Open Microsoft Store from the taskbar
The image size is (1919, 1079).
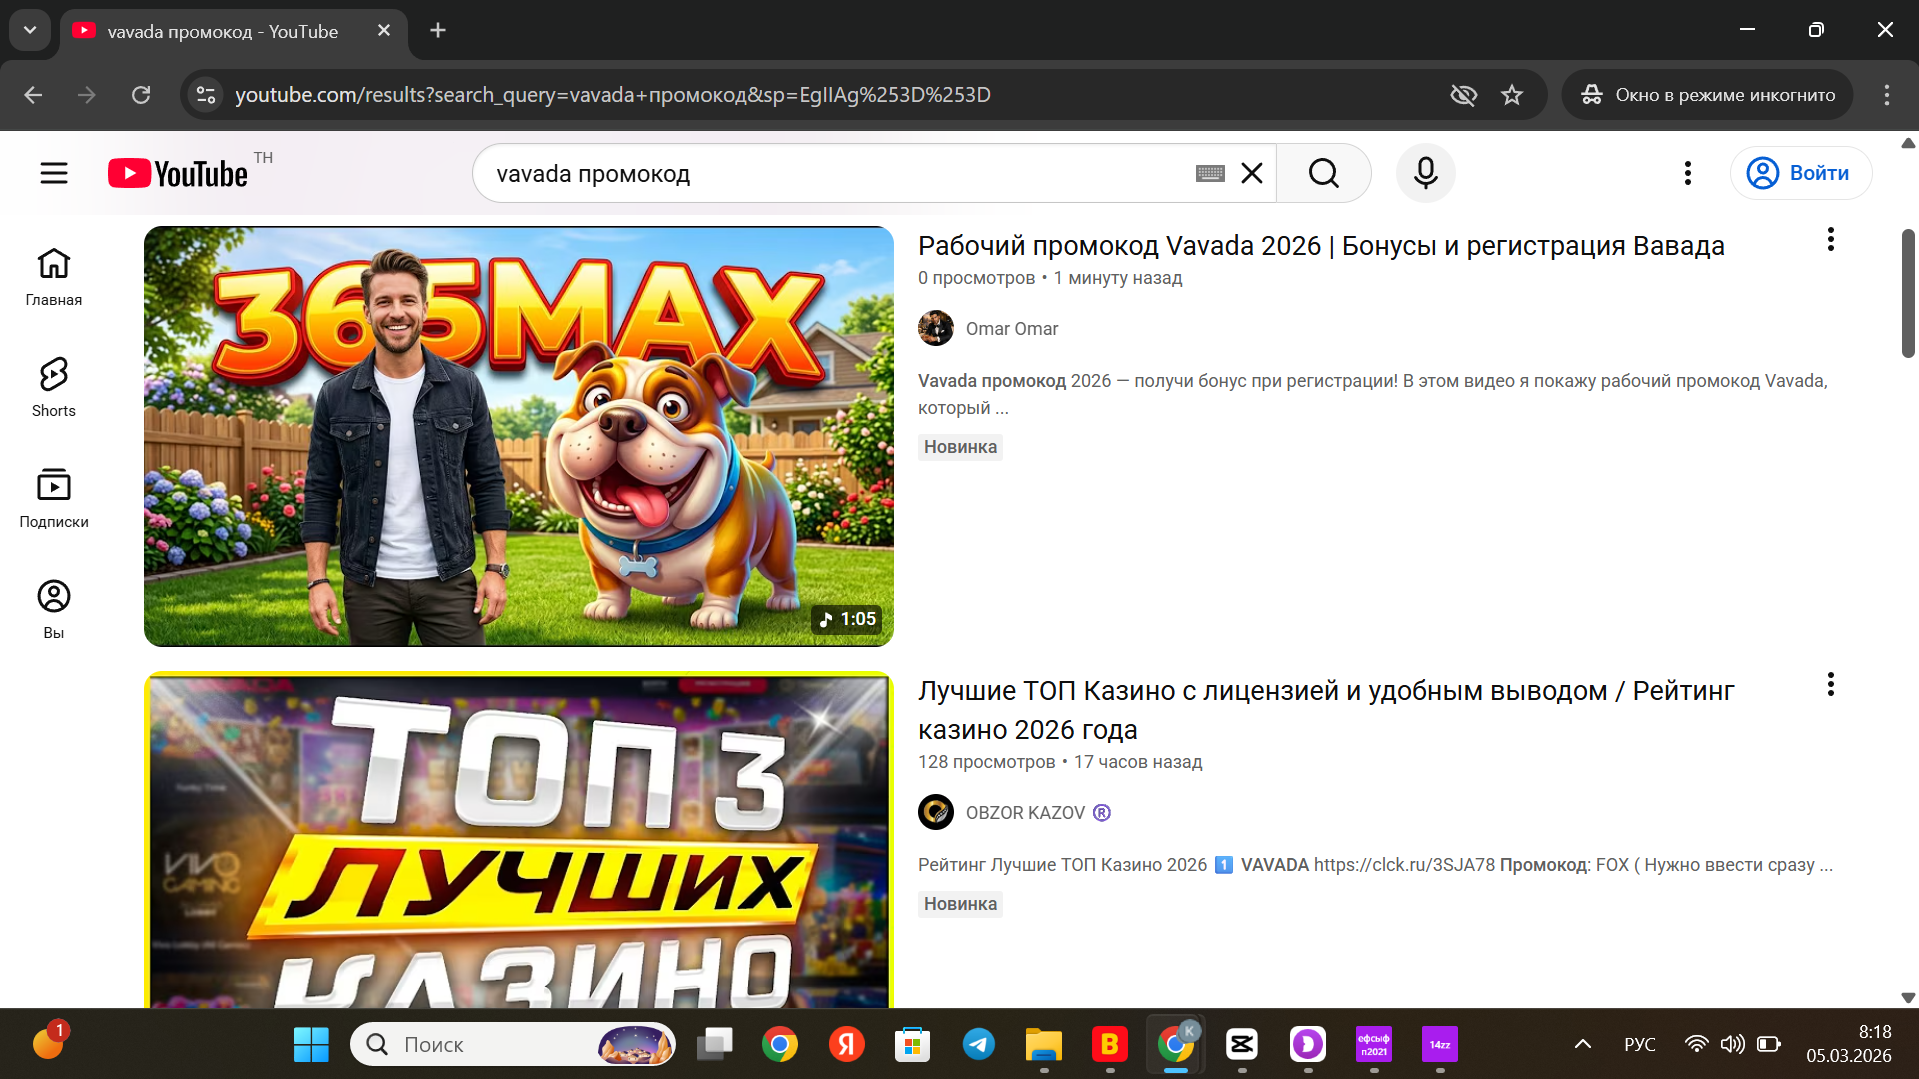pos(912,1045)
